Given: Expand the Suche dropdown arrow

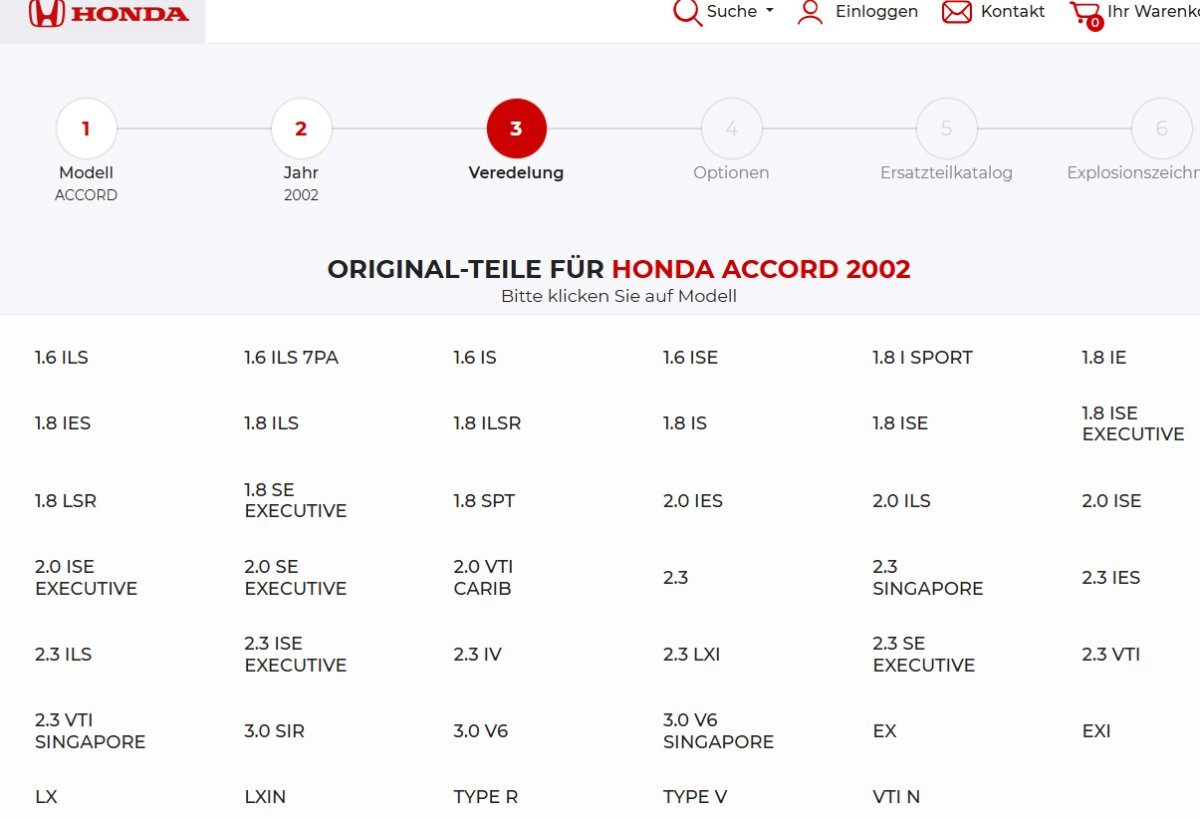Looking at the screenshot, I should click(770, 11).
